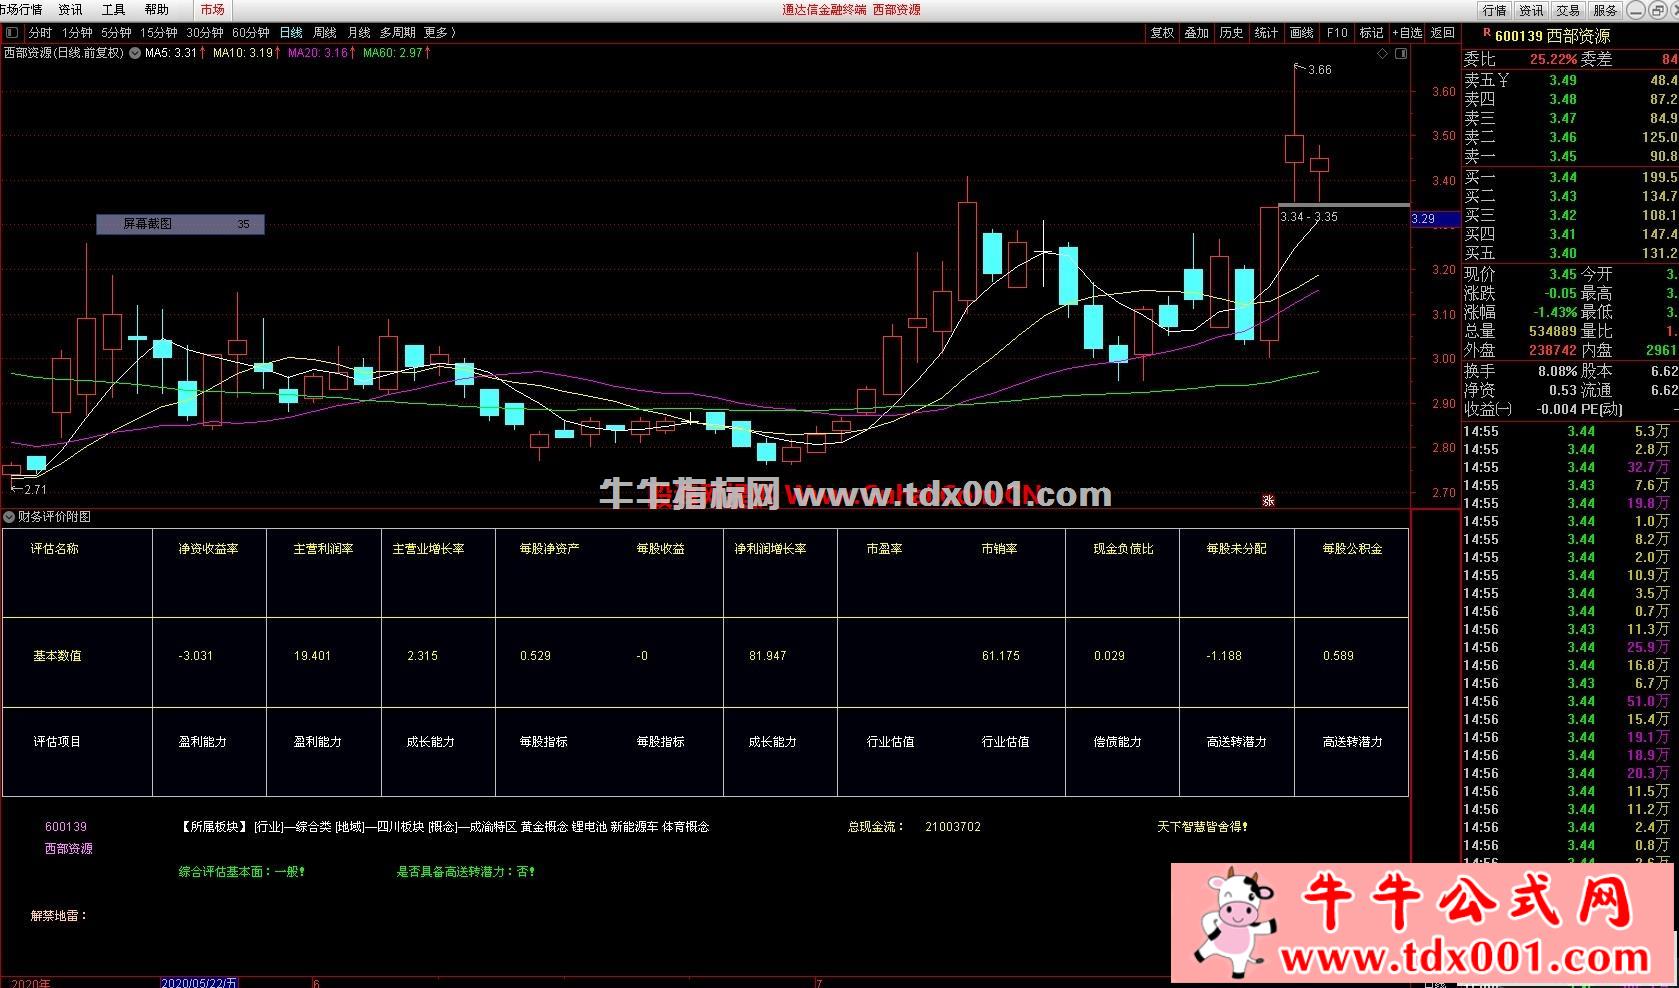Open the 市场行情 menu

click(21, 9)
